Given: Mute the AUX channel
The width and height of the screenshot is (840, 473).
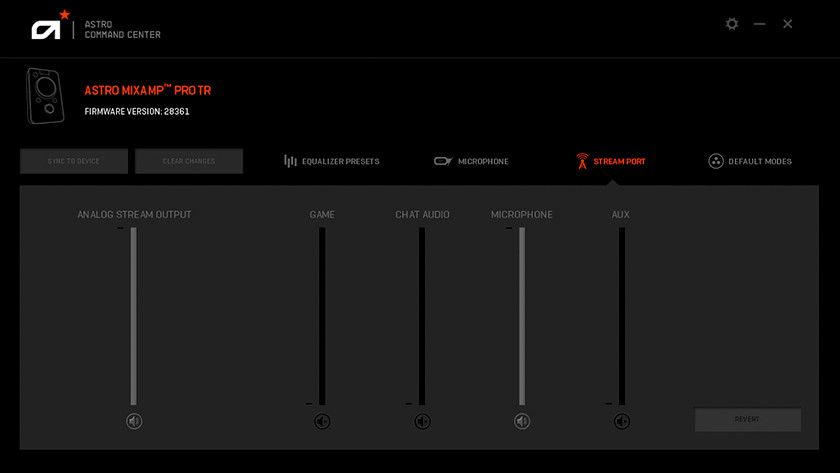Looking at the screenshot, I should click(x=622, y=421).
